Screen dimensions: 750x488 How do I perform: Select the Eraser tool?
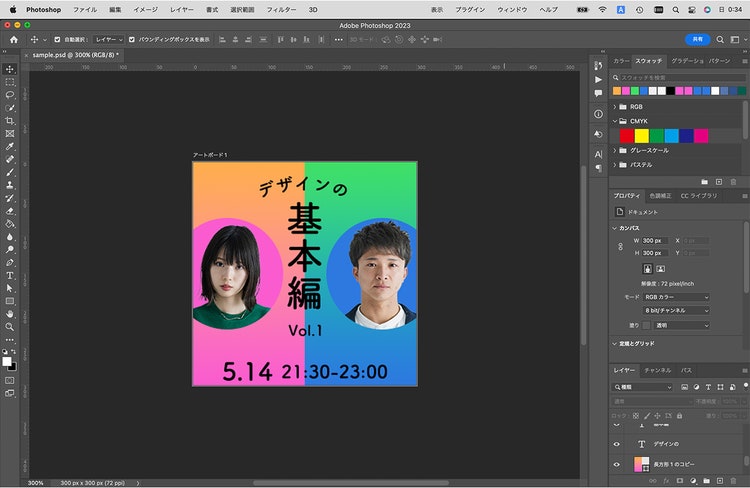[x=10, y=211]
